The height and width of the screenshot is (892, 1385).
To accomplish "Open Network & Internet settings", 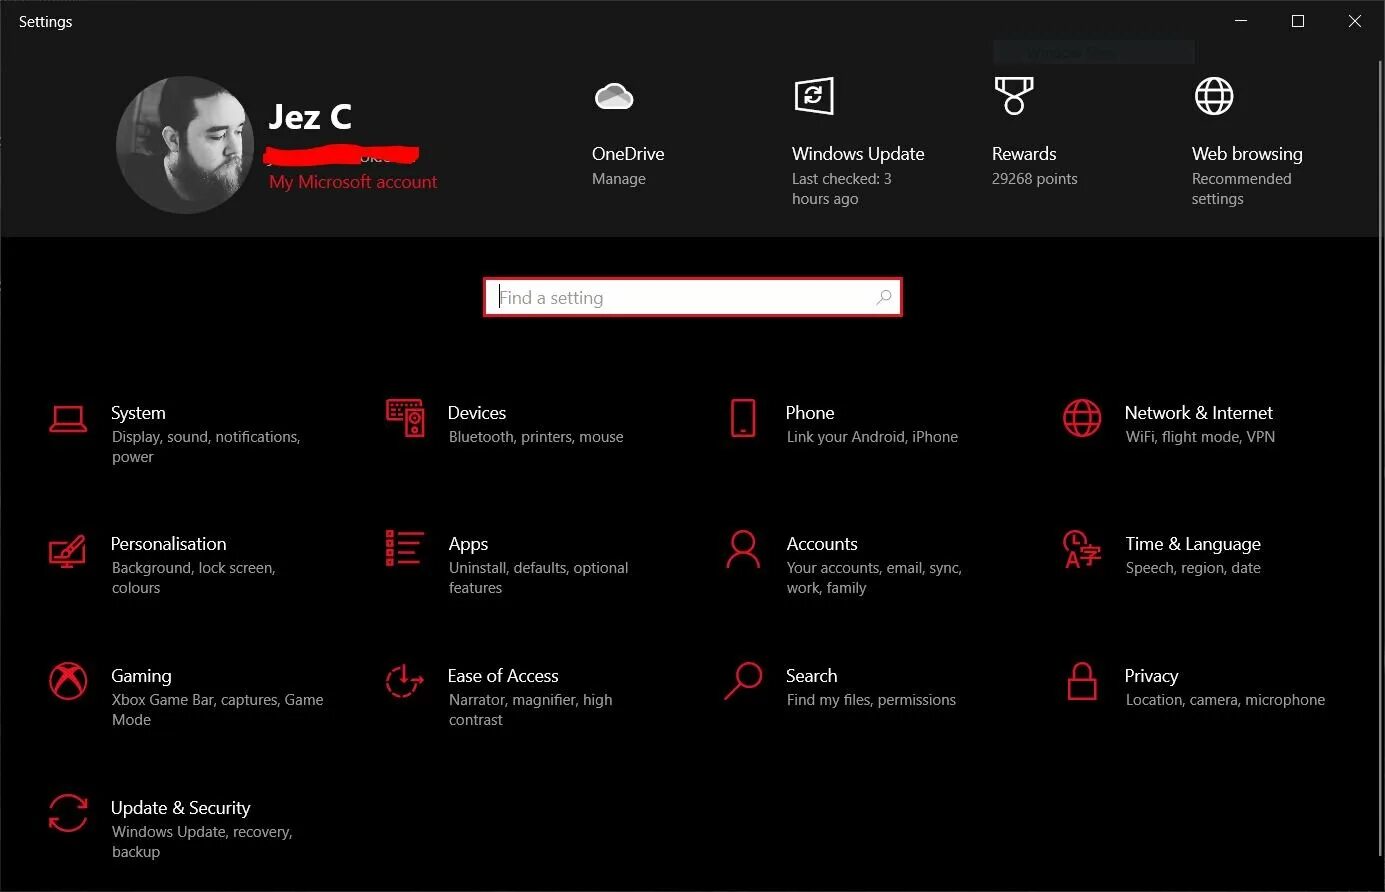I will click(x=1198, y=412).
